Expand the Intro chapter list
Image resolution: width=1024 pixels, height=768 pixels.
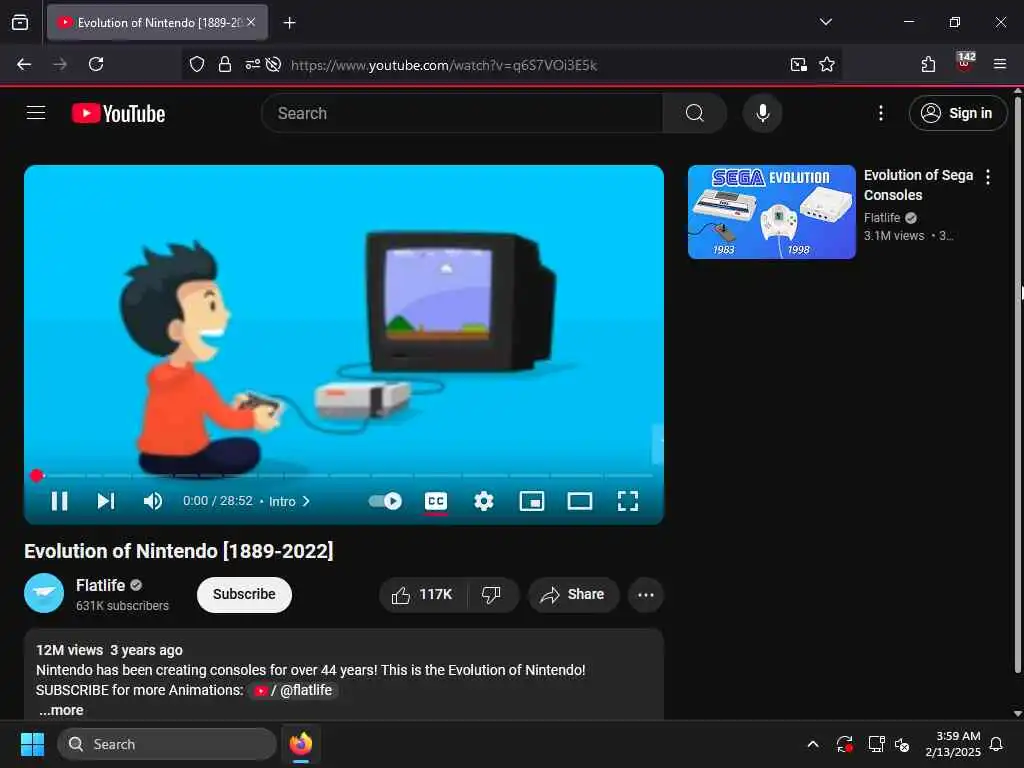[x=289, y=502]
